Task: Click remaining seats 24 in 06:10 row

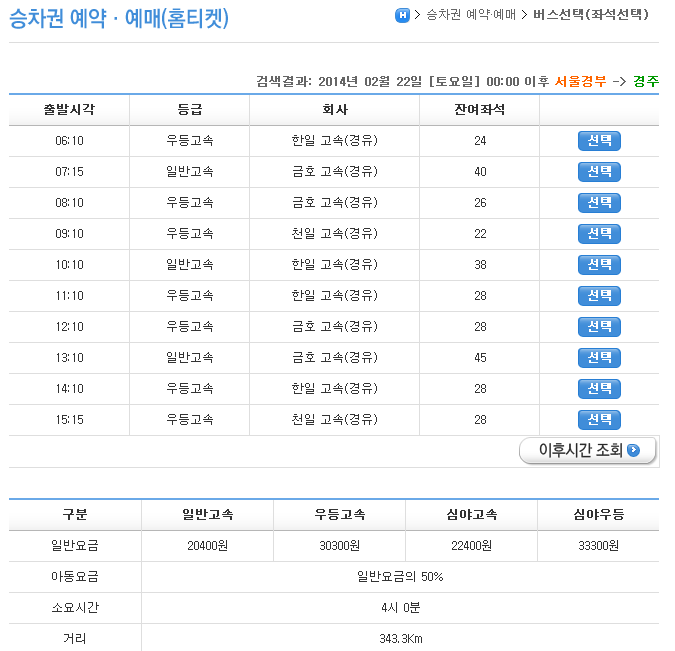Action: point(480,141)
